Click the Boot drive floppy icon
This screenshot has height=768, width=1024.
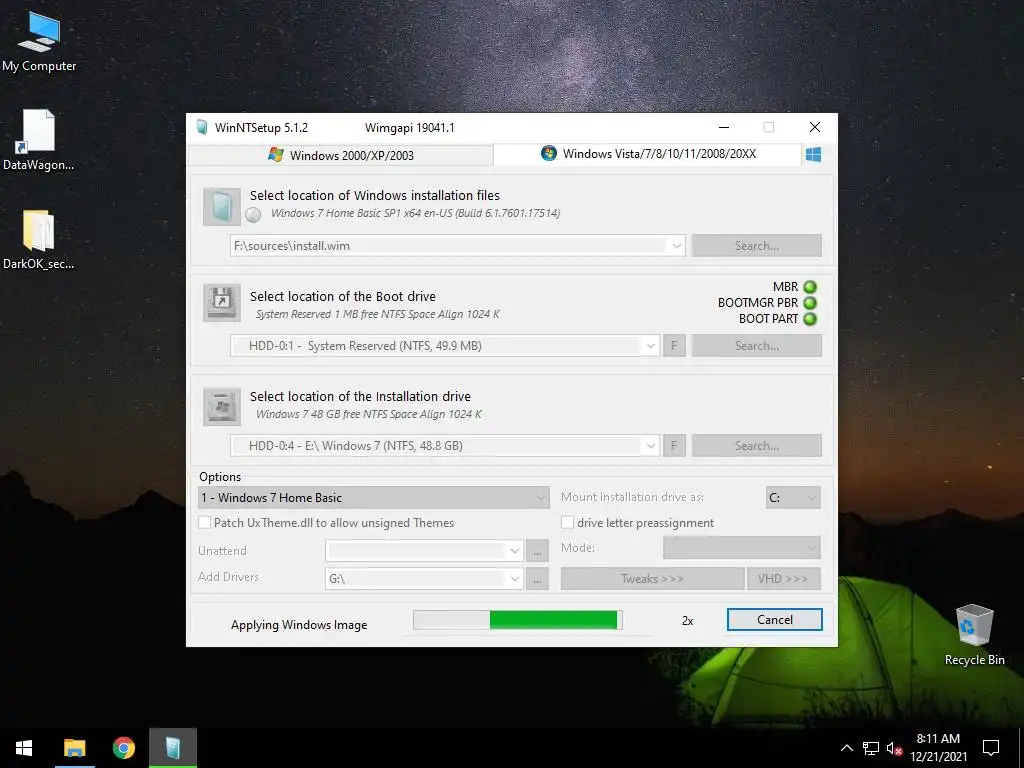pos(221,302)
